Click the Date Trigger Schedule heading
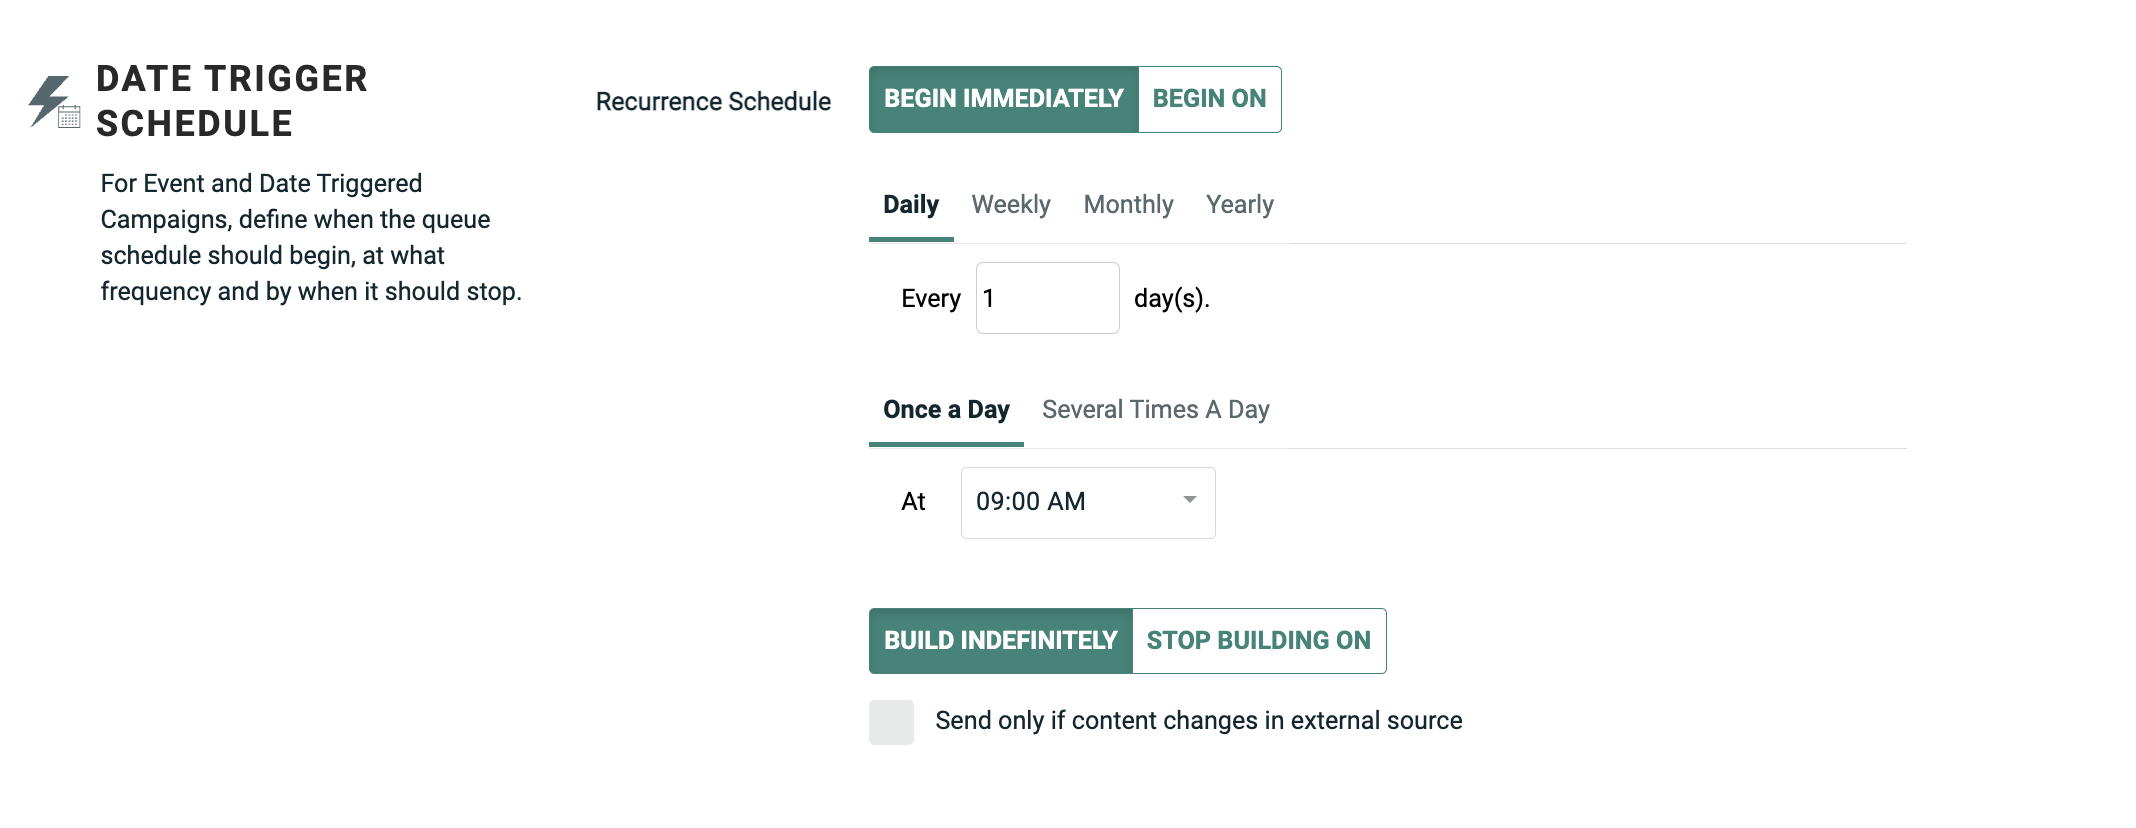Image resolution: width=2136 pixels, height=828 pixels. [232, 101]
